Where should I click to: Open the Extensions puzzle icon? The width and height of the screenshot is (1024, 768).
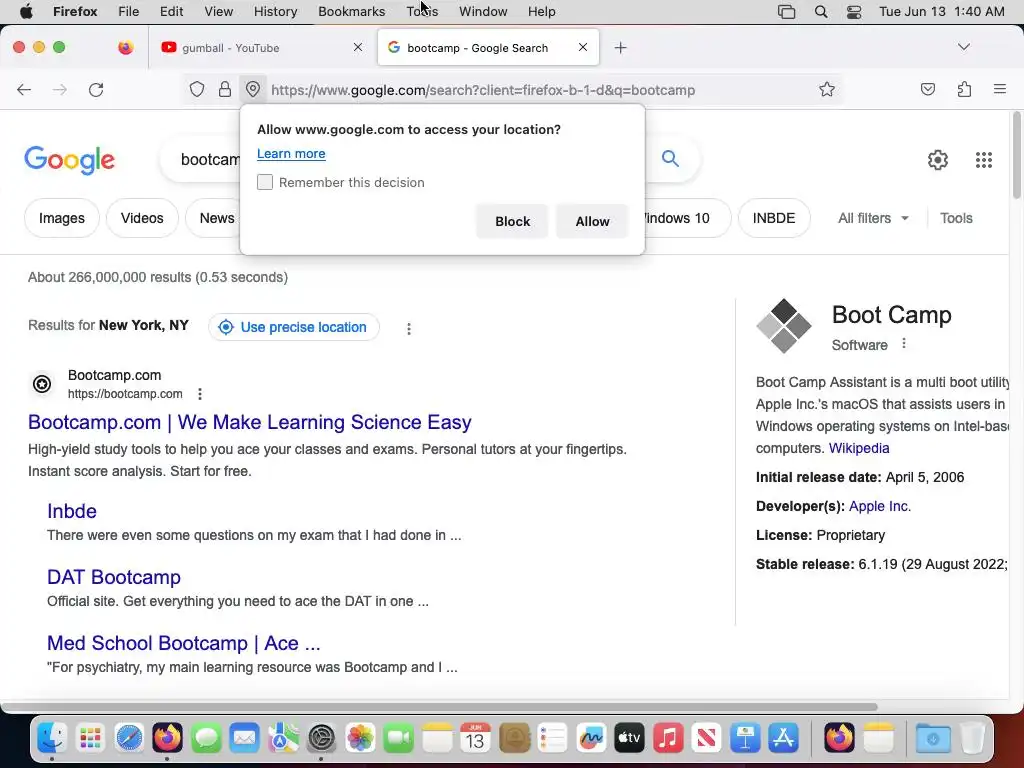pos(964,89)
